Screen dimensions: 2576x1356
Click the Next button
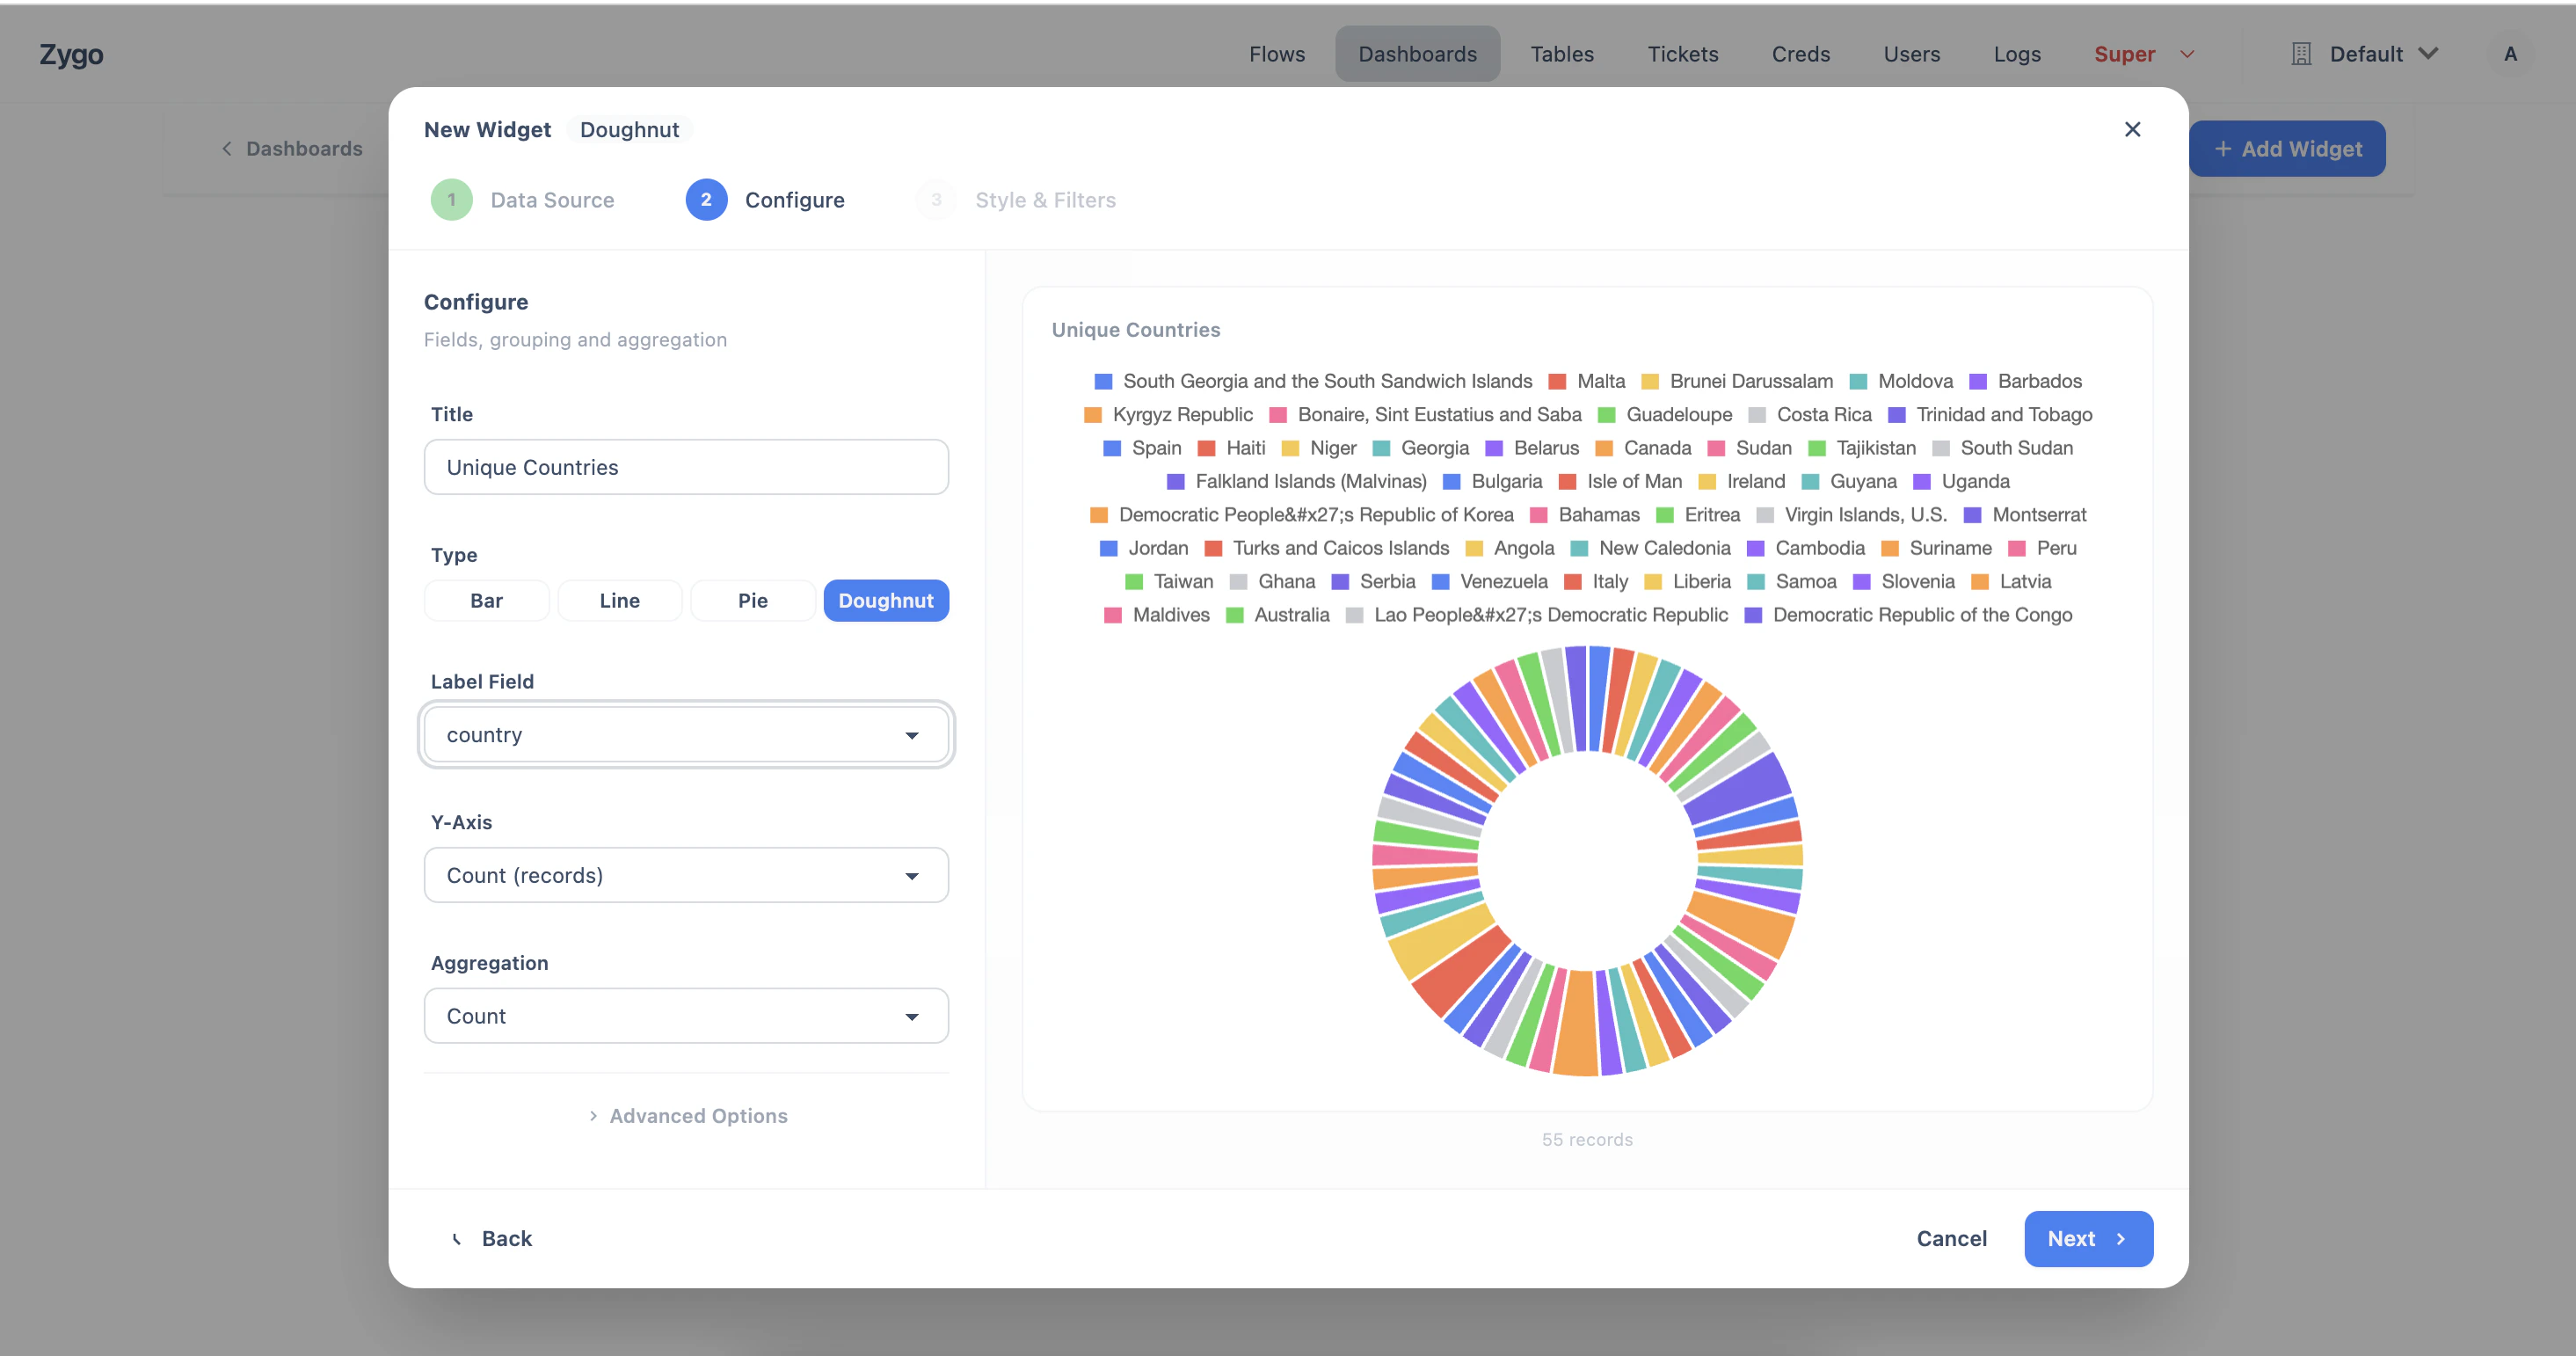click(x=2087, y=1238)
